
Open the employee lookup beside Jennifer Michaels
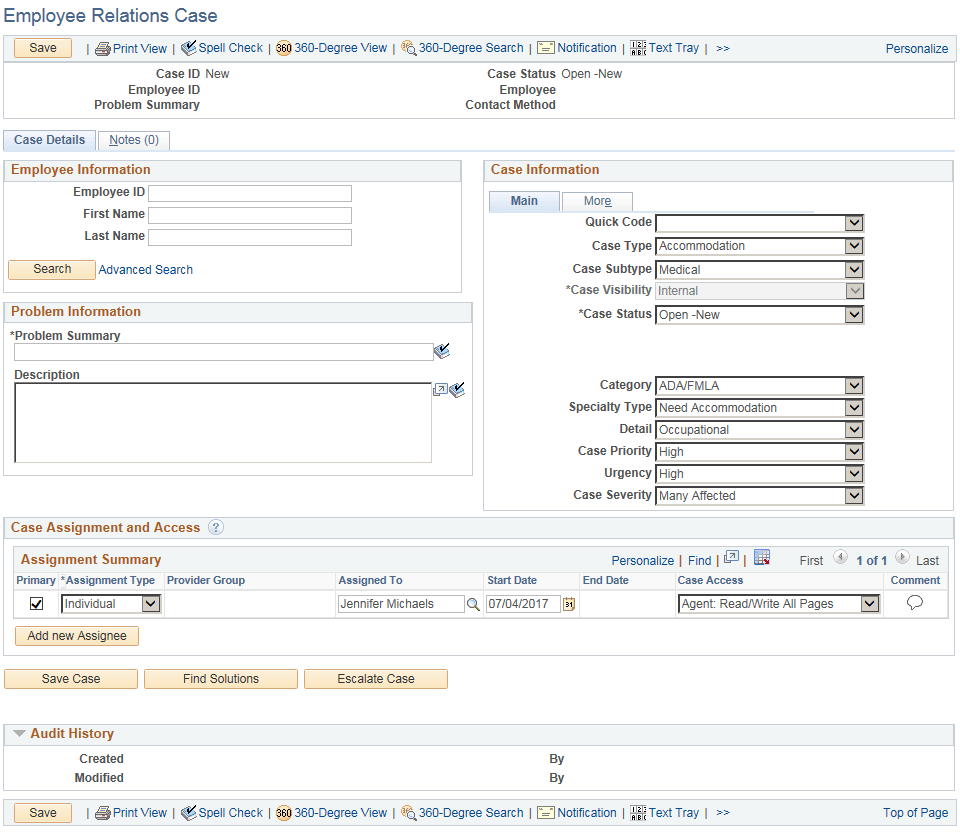pyautogui.click(x=473, y=604)
